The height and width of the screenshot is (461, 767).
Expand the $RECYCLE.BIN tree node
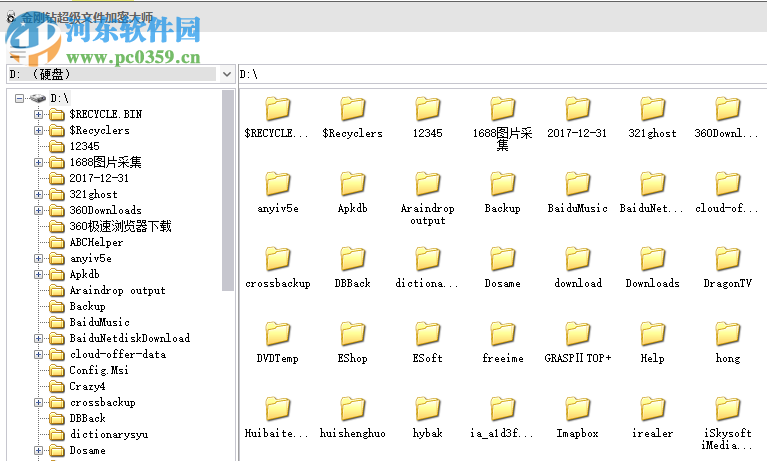38,115
